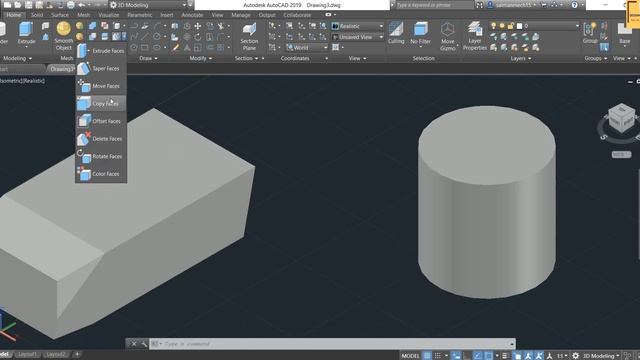Viewport: 640px width, 360px height.
Task: Choose Taper Faces option
Action: tap(101, 69)
